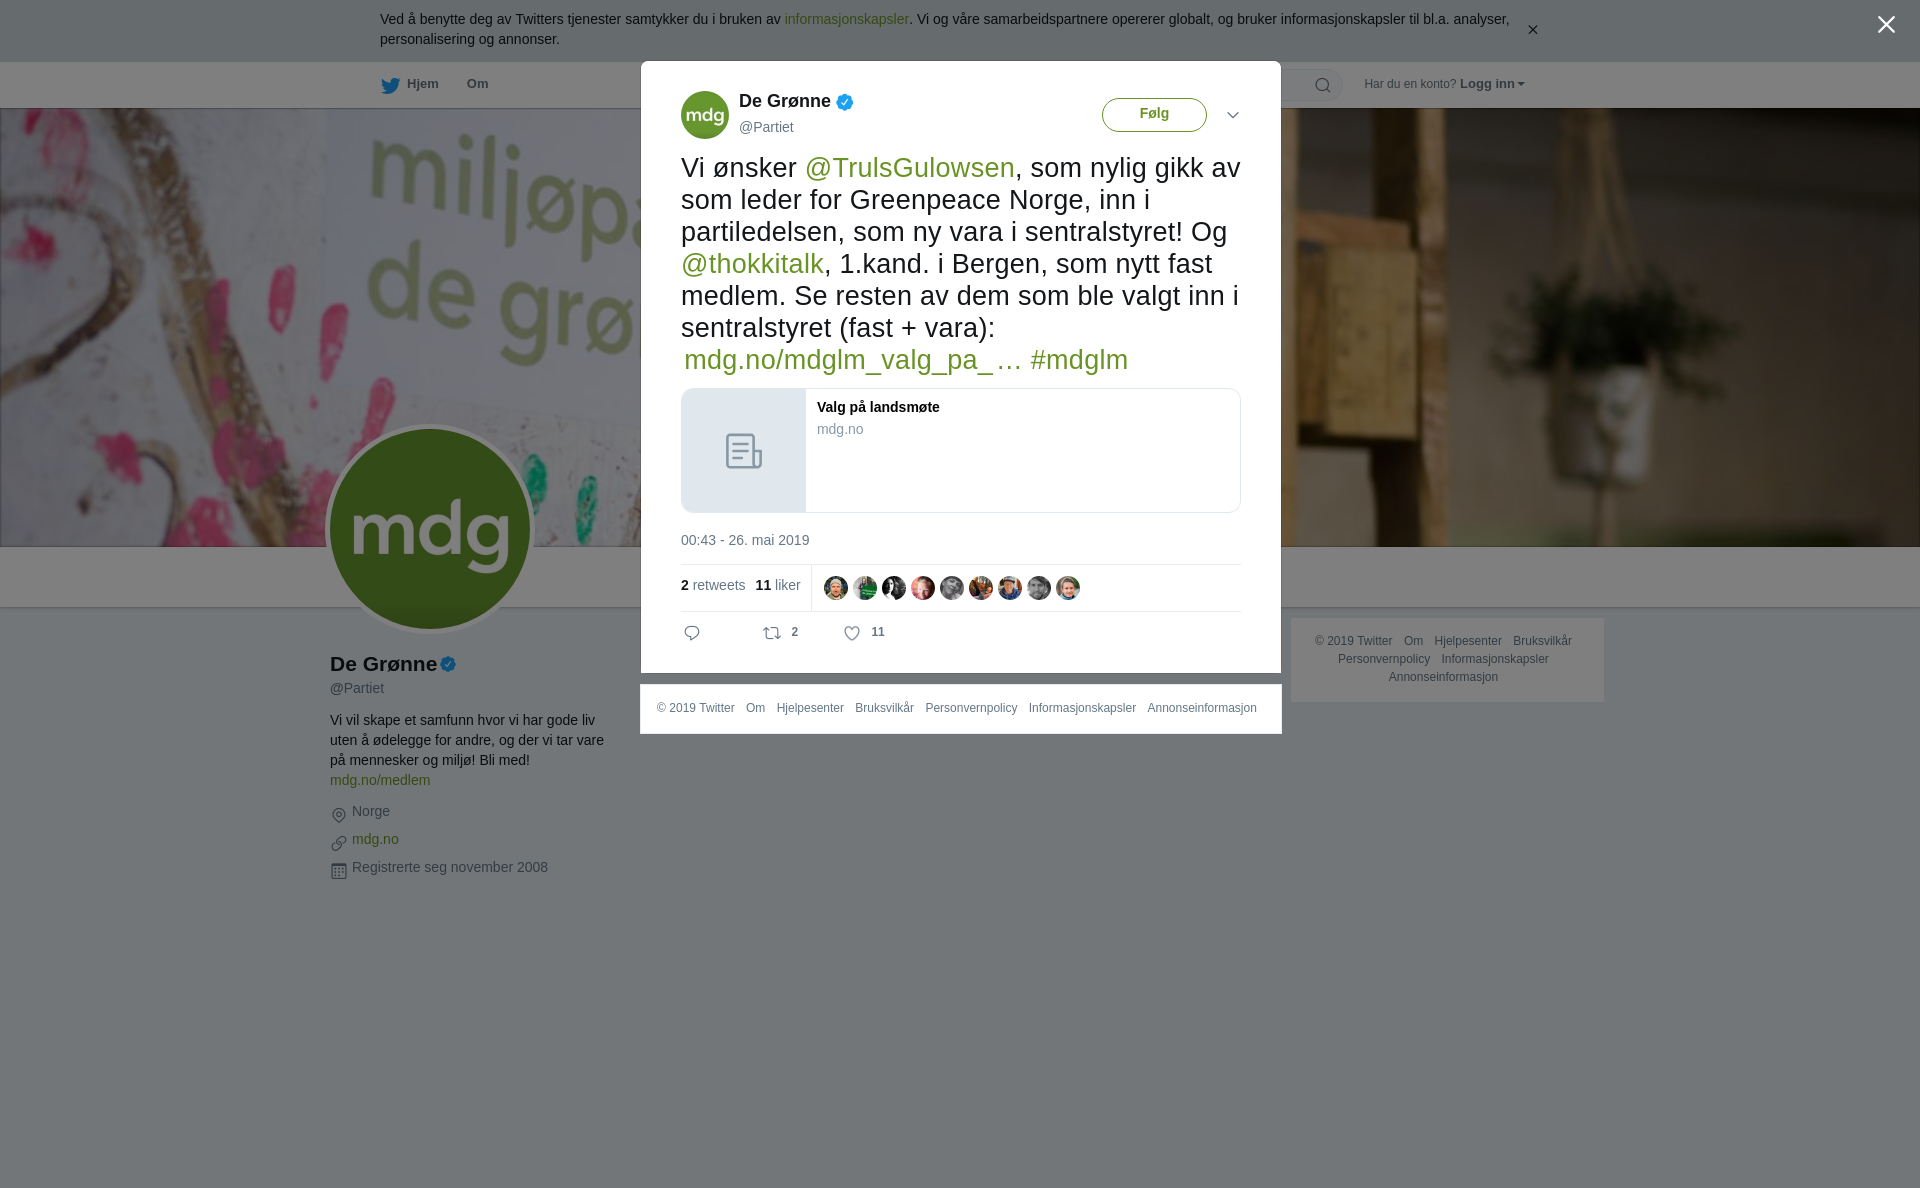The height and width of the screenshot is (1188, 1920).
Task: Open the @thokkitalk mention link
Action: pos(752,264)
